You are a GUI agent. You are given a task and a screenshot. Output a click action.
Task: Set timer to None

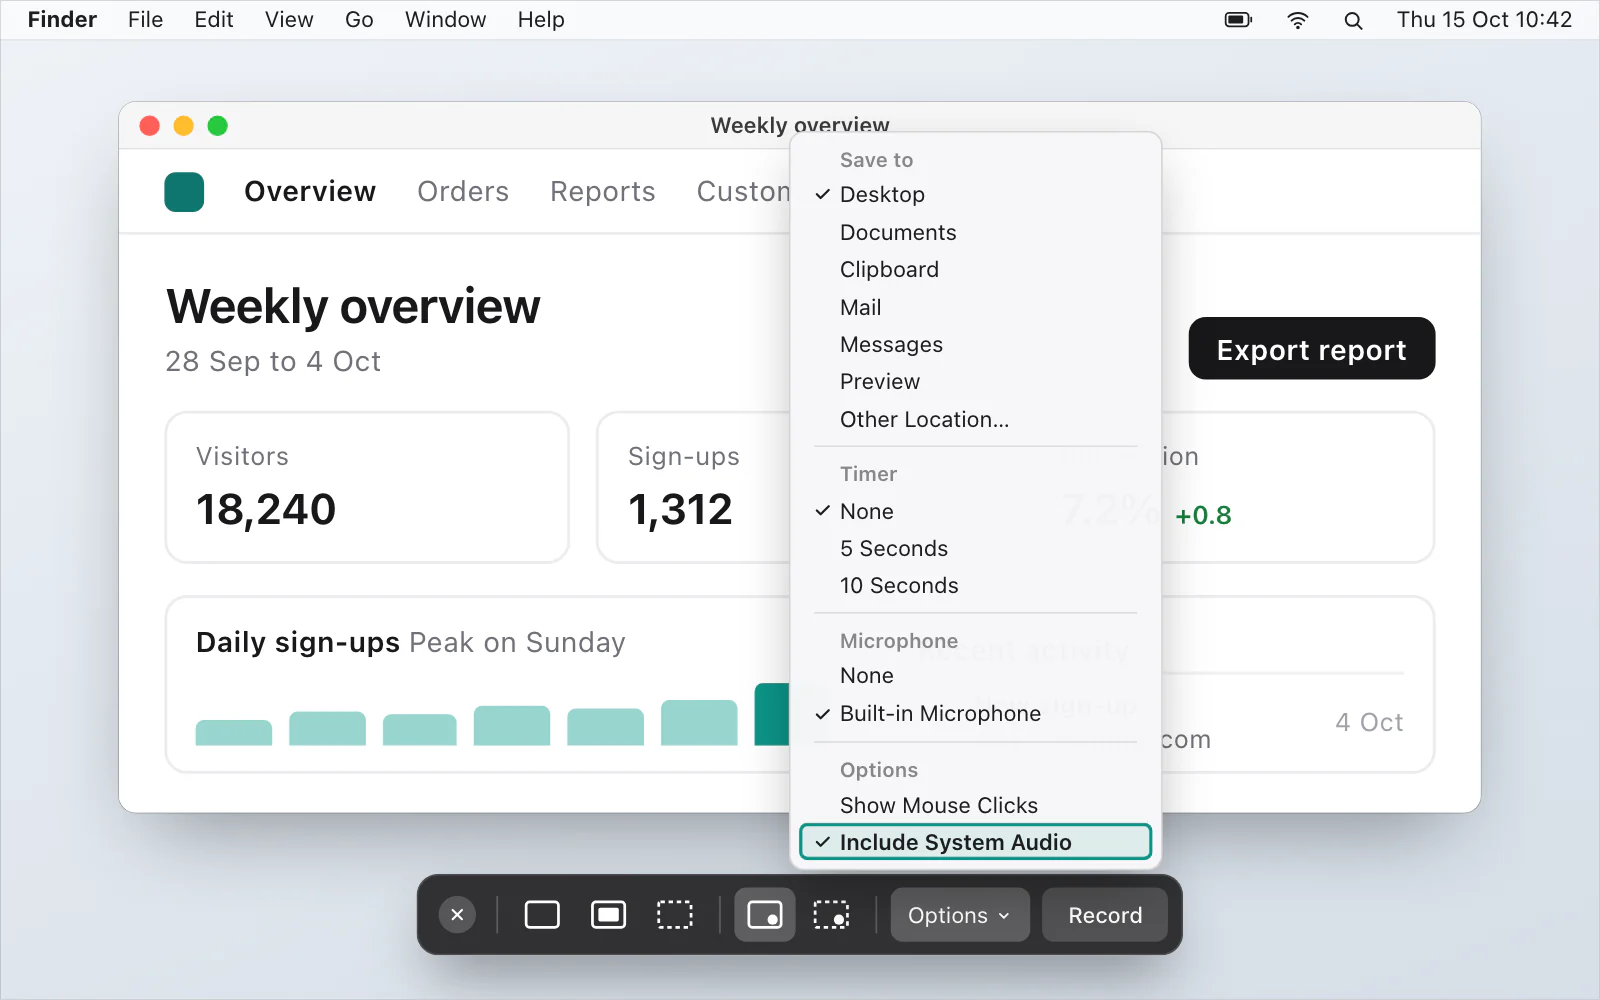[975, 511]
